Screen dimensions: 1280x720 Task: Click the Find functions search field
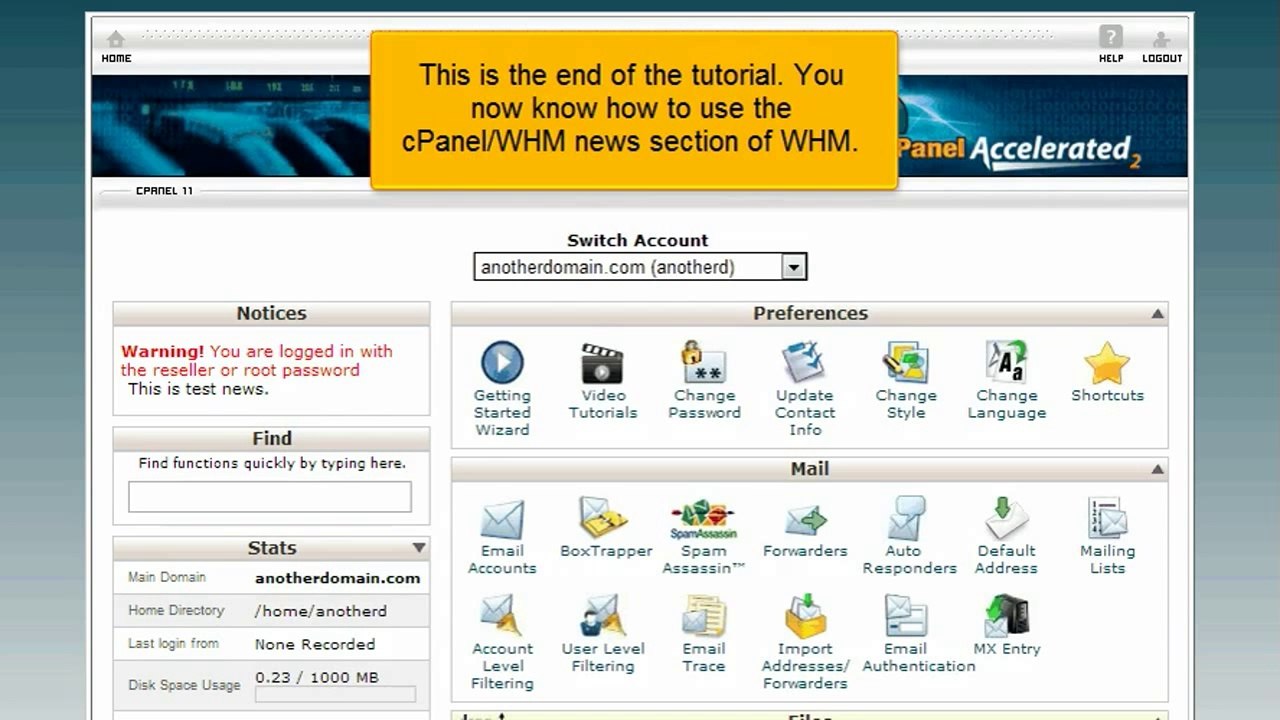[x=270, y=497]
